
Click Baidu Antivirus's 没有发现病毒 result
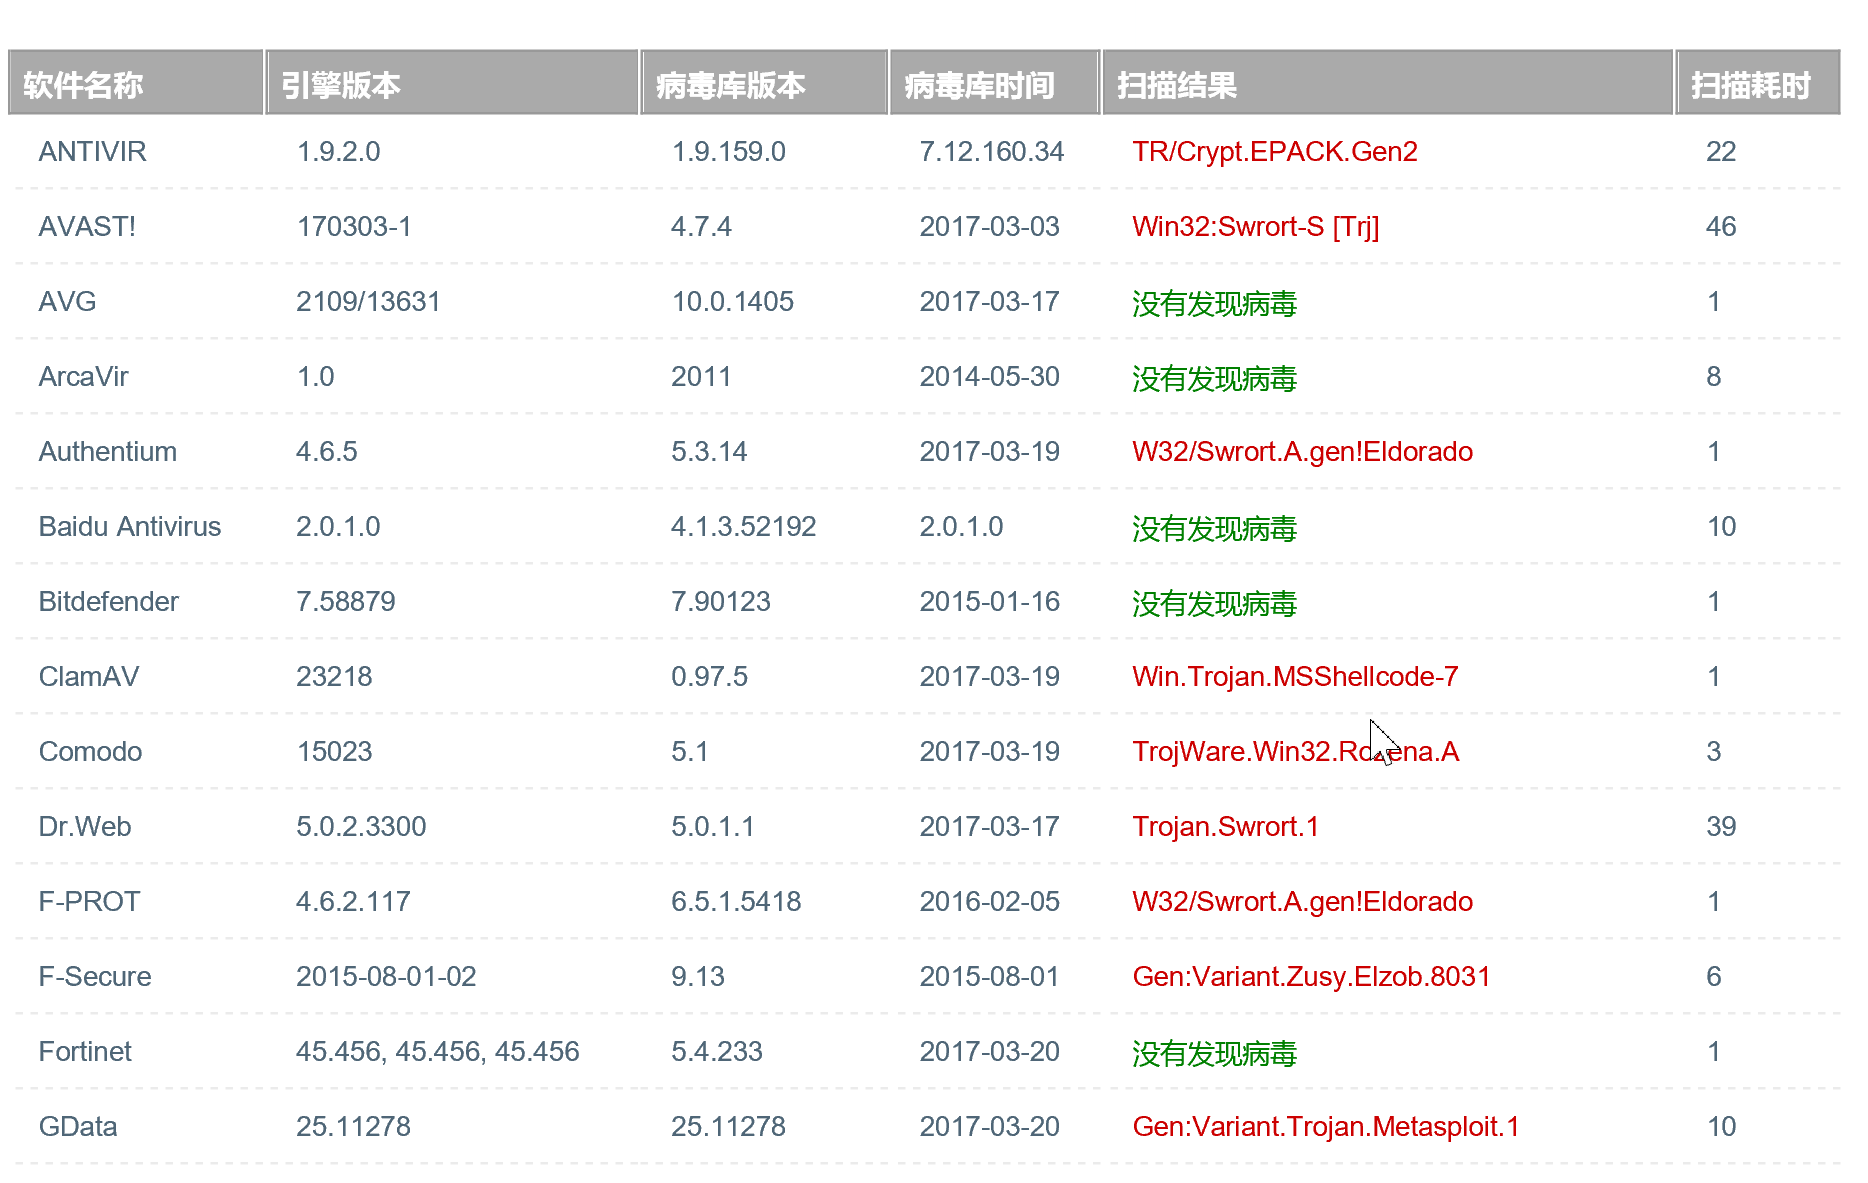click(x=1214, y=528)
